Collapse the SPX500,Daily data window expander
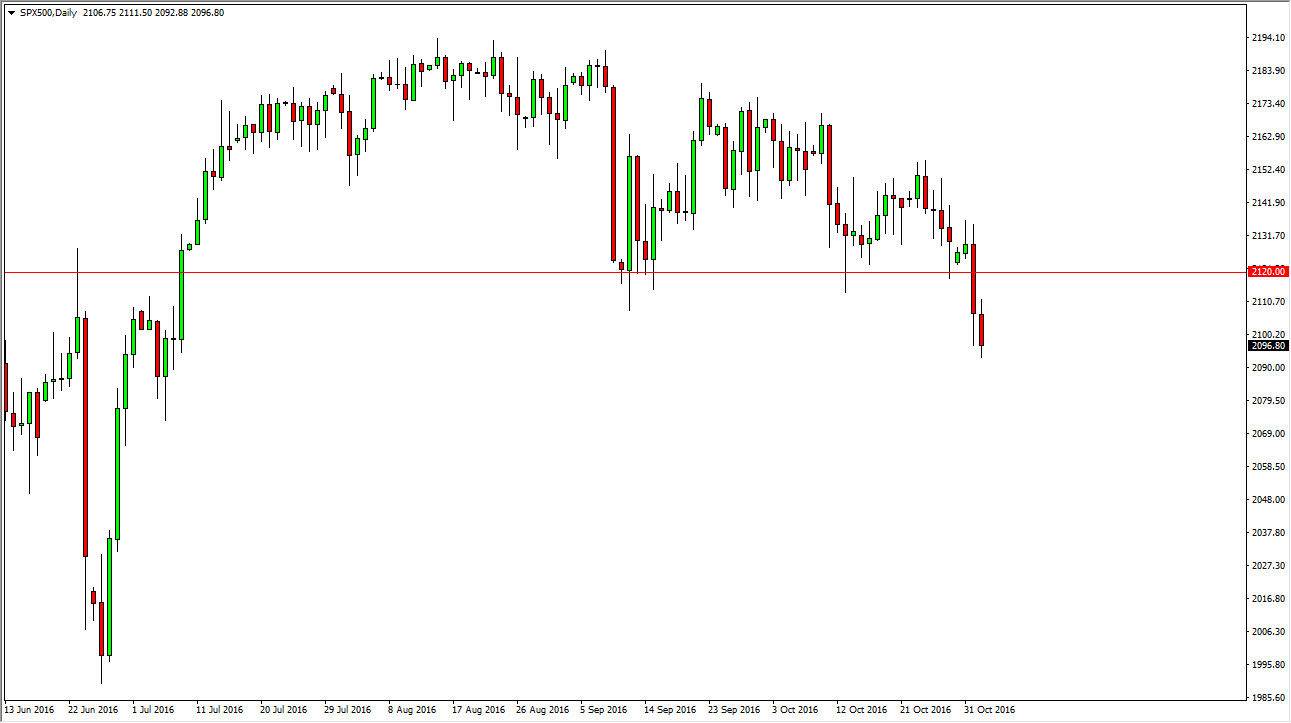This screenshot has width=1291, height=723. point(10,12)
